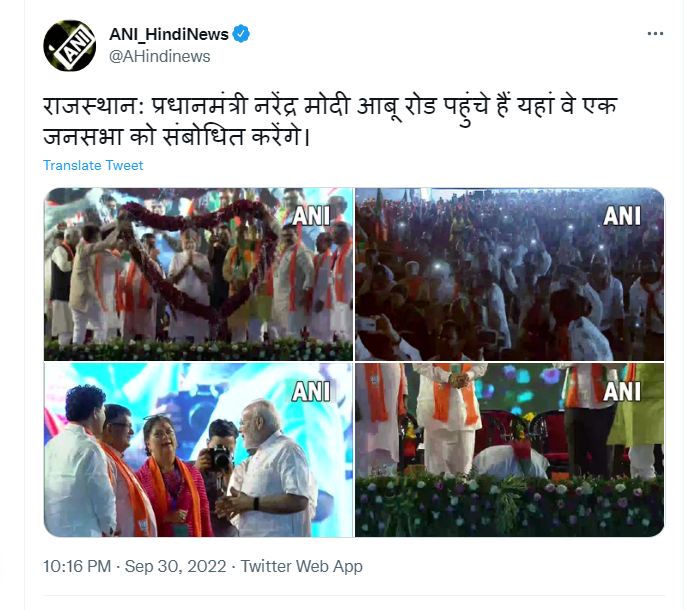This screenshot has height=610, width=684.
Task: Click the Translate Tweet link
Action: point(93,165)
